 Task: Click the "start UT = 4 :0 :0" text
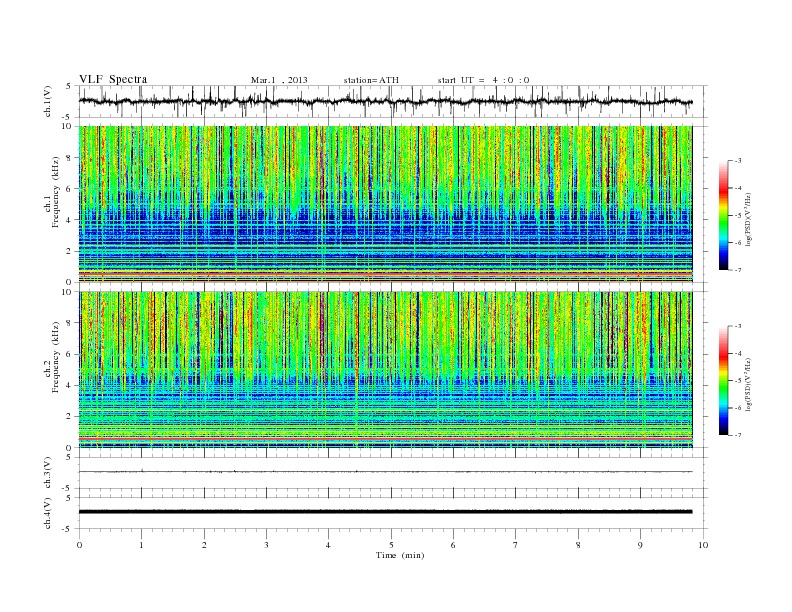point(483,80)
